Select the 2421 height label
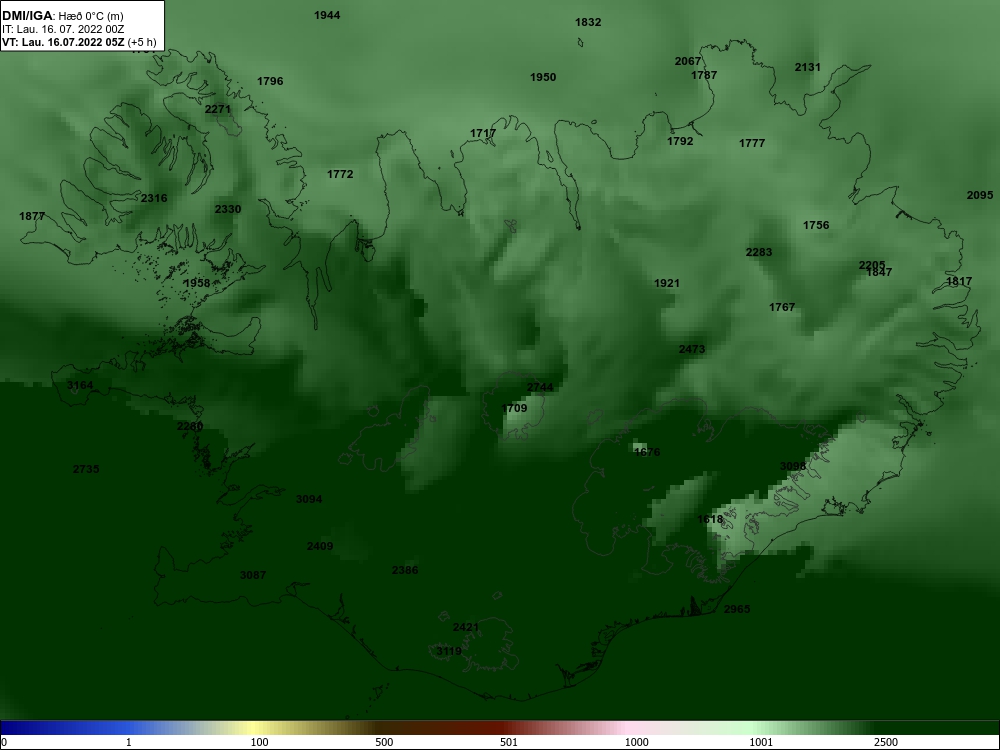 (x=466, y=628)
